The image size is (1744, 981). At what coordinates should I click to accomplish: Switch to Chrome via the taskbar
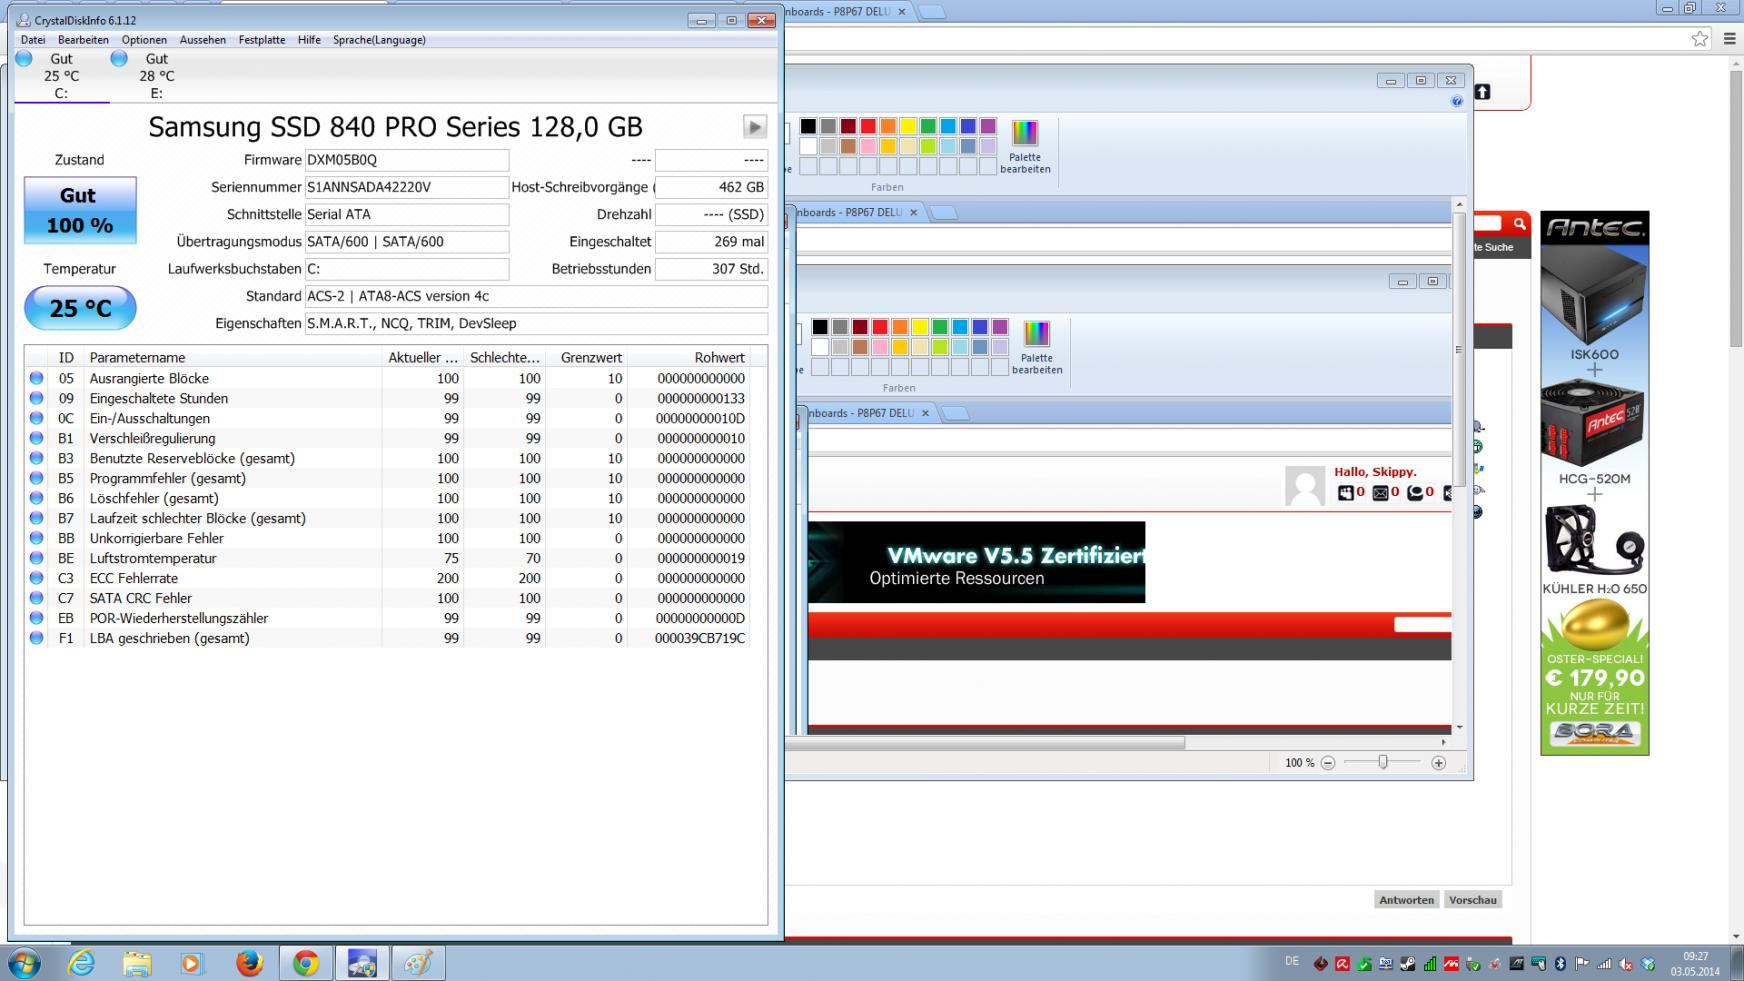pyautogui.click(x=306, y=963)
